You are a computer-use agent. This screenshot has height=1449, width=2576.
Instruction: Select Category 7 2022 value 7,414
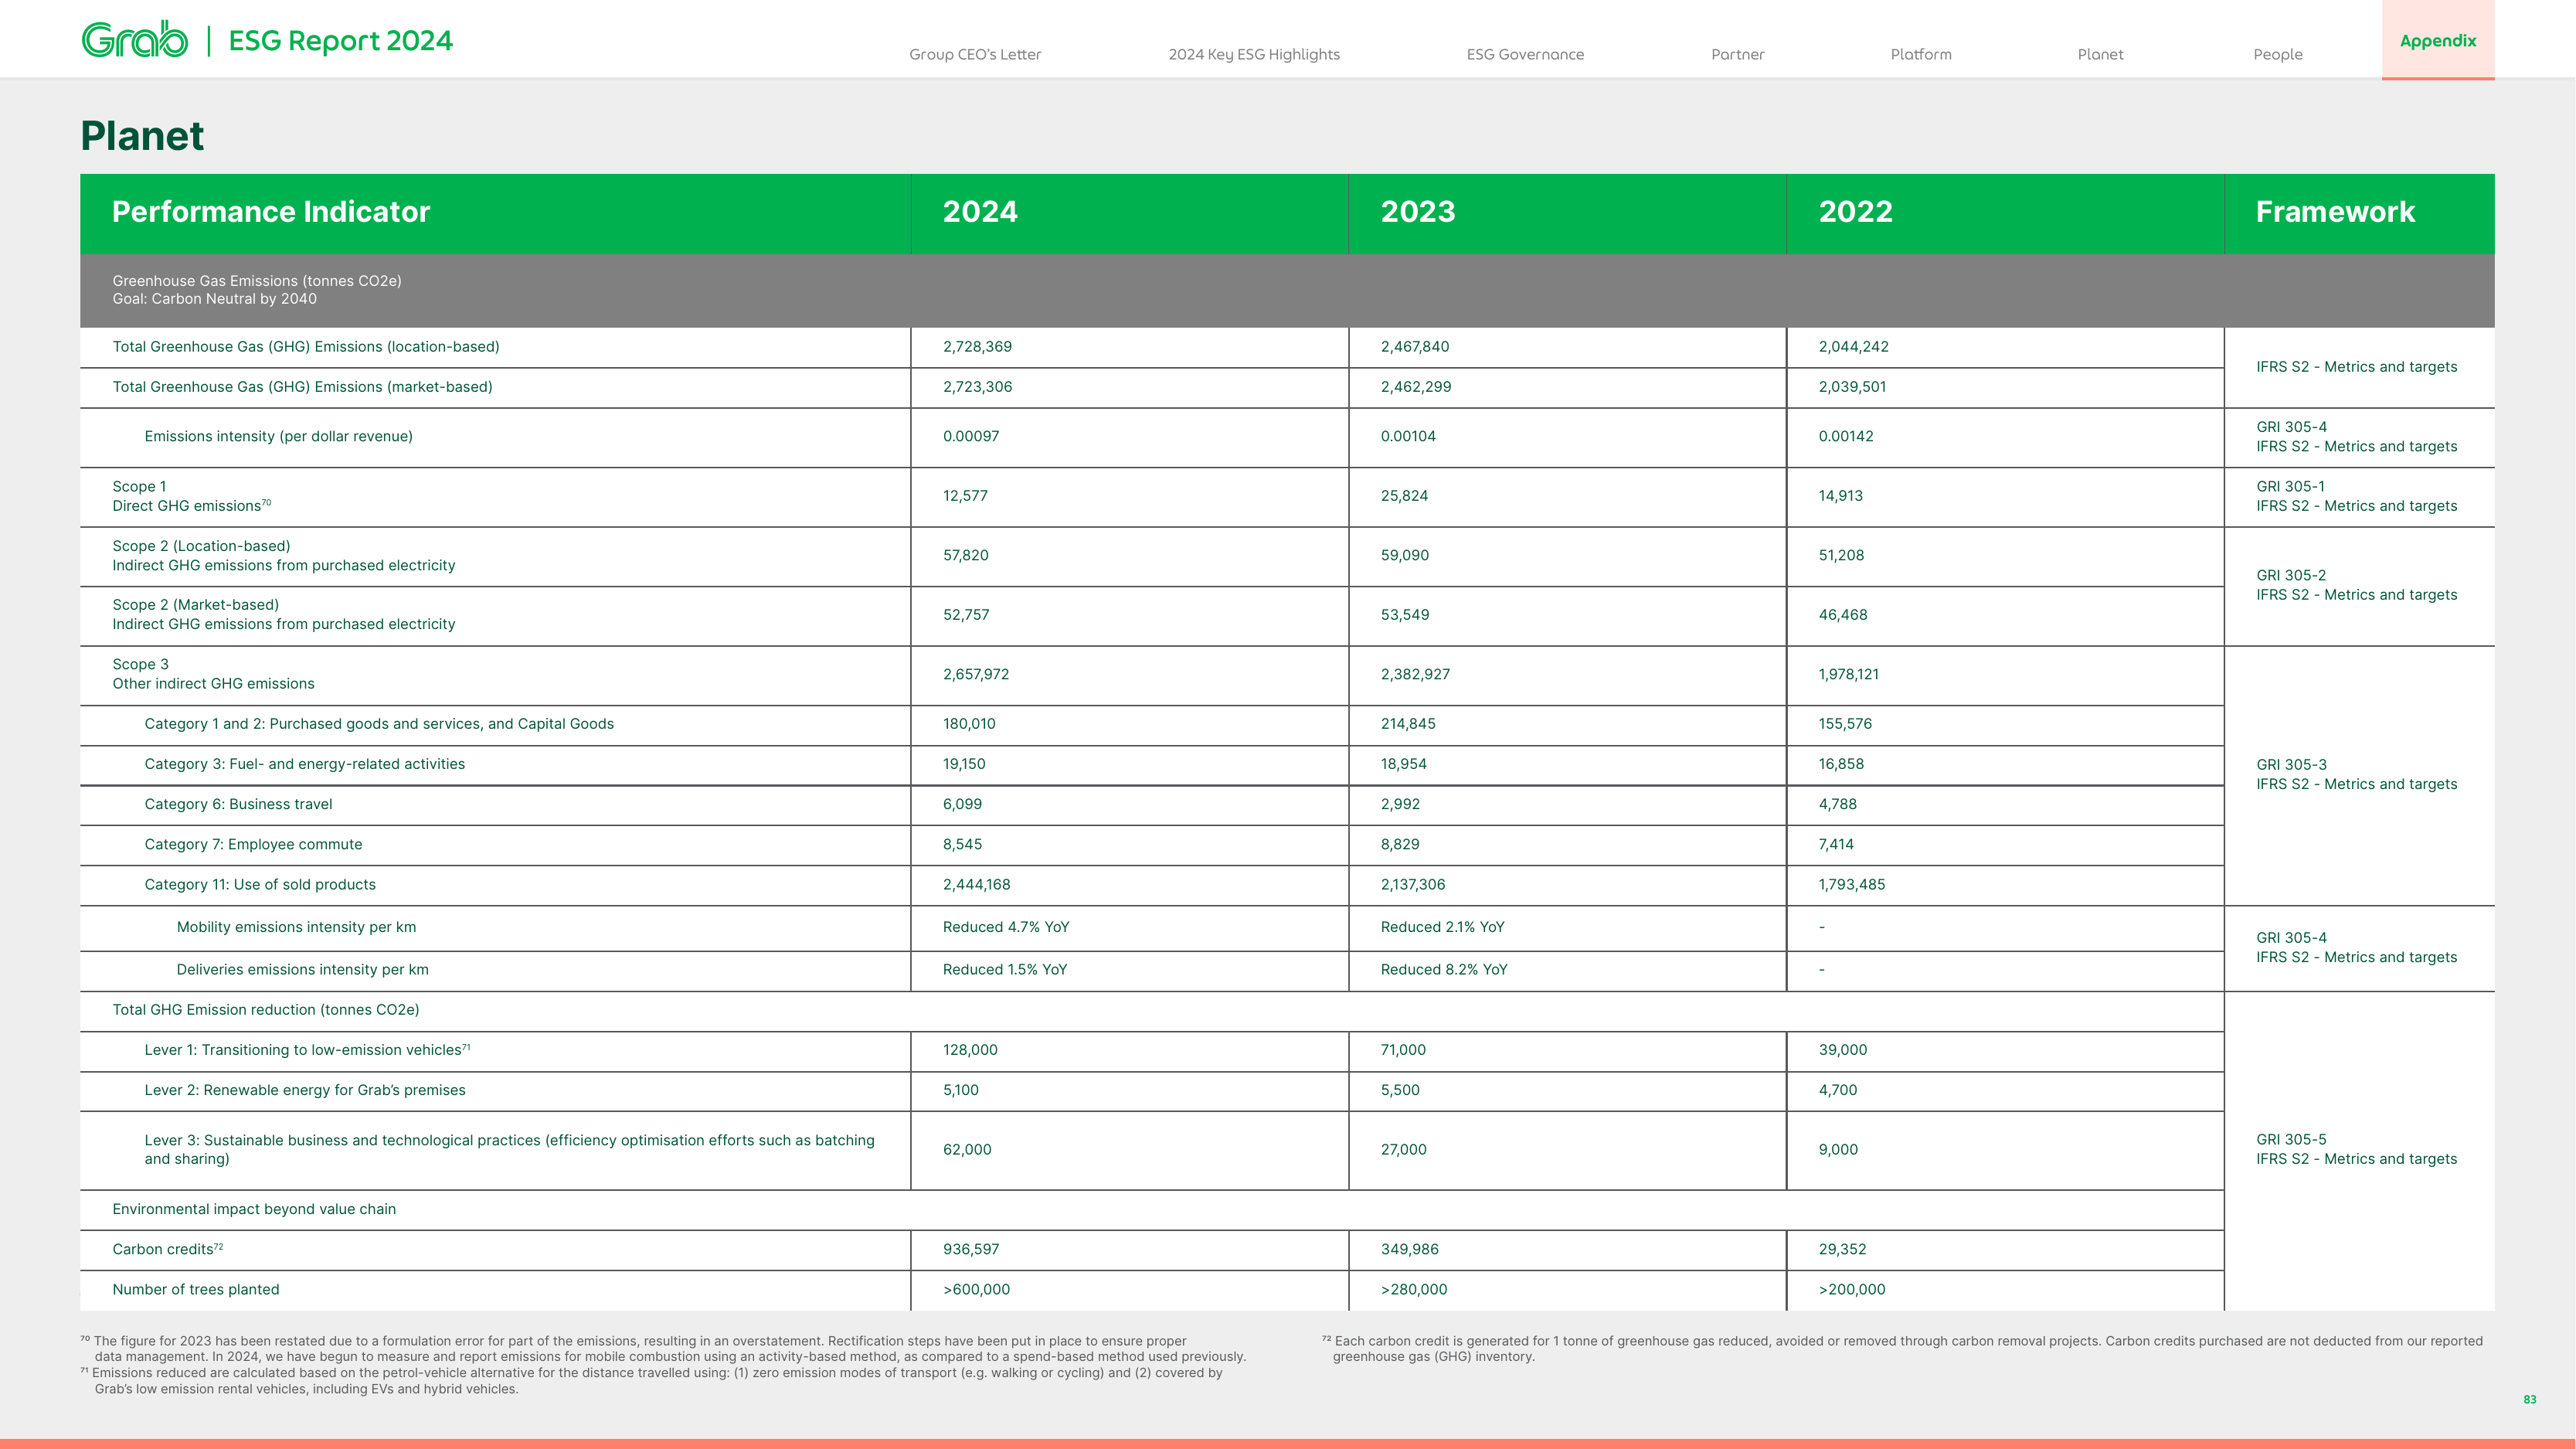pos(1836,844)
